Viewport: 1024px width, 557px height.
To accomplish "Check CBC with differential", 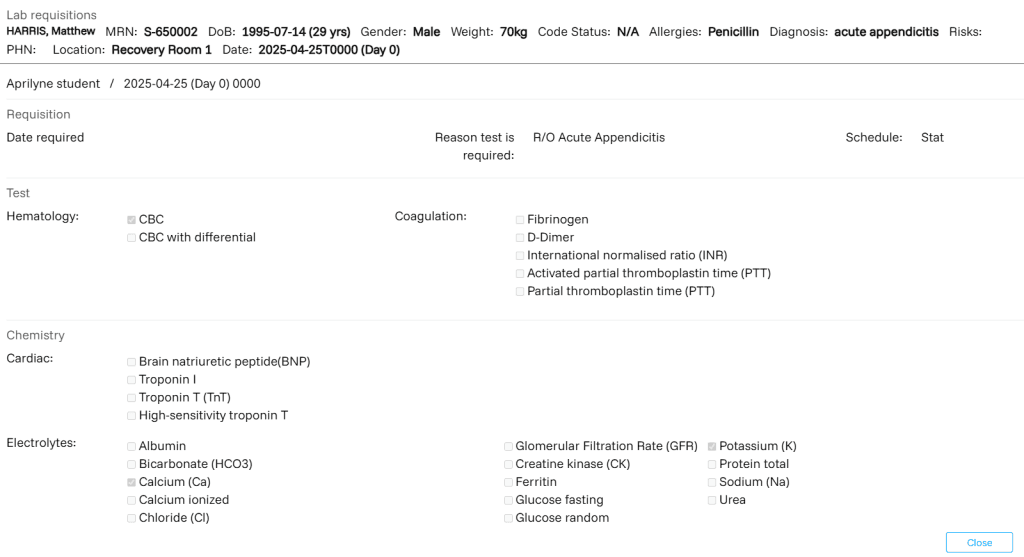I will 131,238.
